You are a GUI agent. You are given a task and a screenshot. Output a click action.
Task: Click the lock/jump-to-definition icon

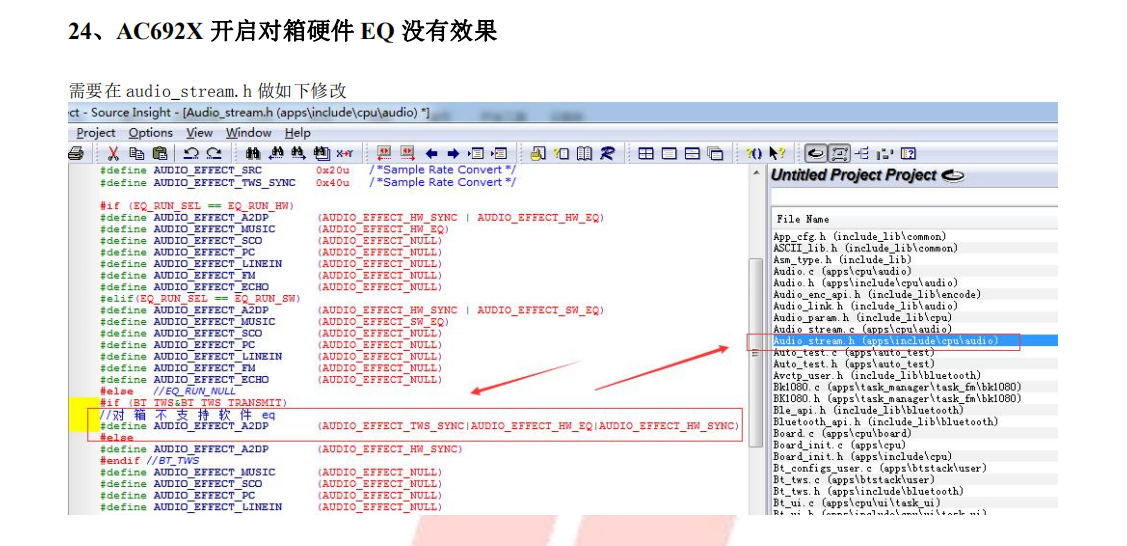[x=538, y=153]
